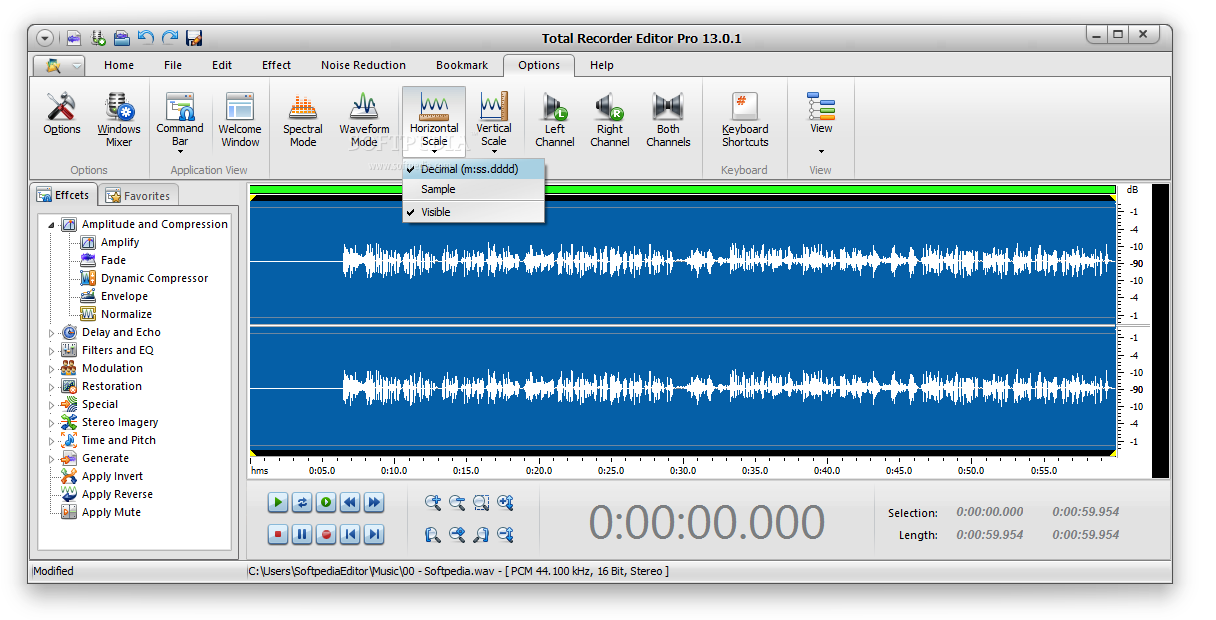This screenshot has width=1216, height=620.
Task: Toggle loop playback button
Action: point(302,503)
